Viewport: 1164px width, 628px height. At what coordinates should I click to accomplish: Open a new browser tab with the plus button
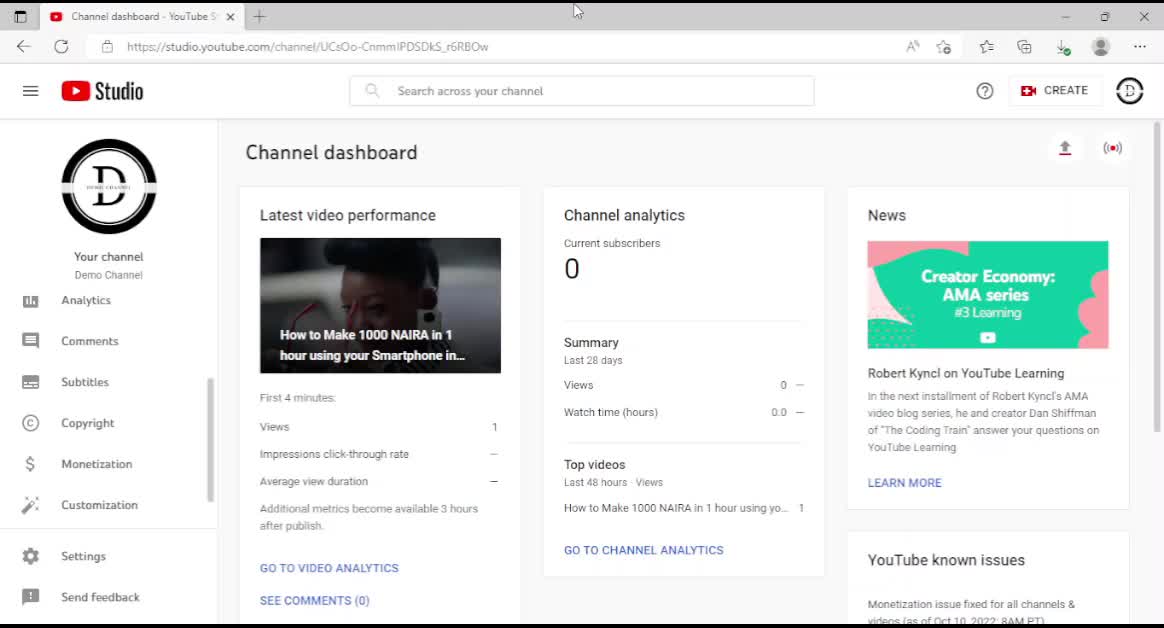point(259,16)
